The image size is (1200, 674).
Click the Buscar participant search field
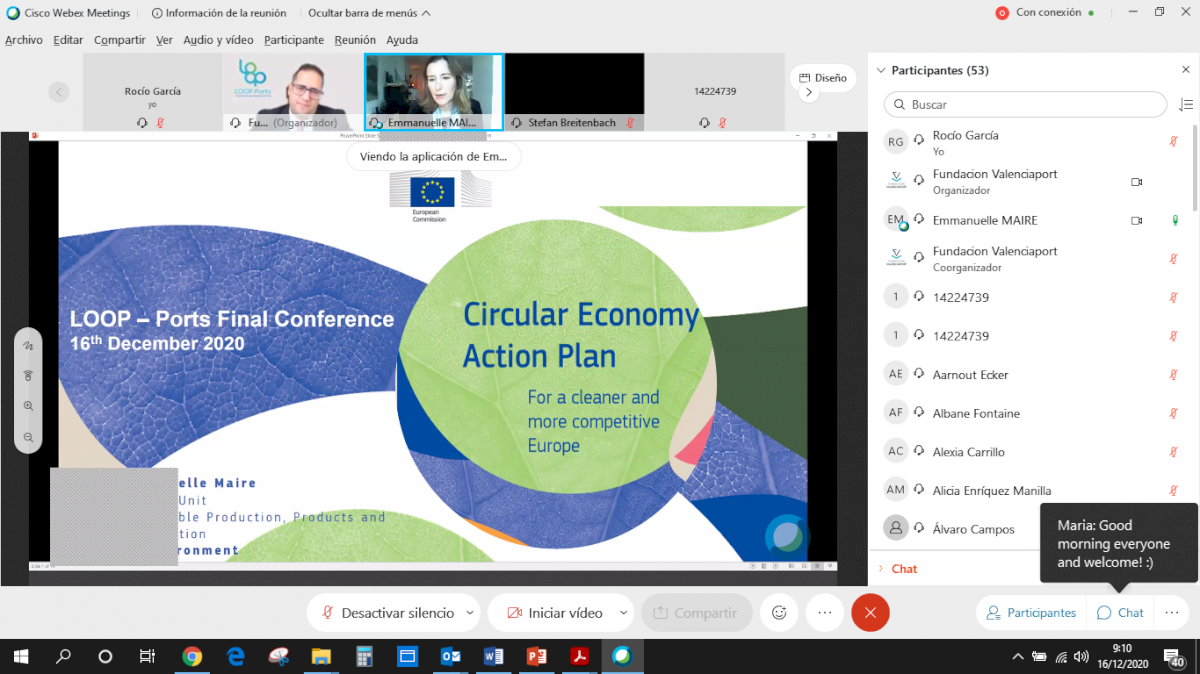tap(1025, 105)
